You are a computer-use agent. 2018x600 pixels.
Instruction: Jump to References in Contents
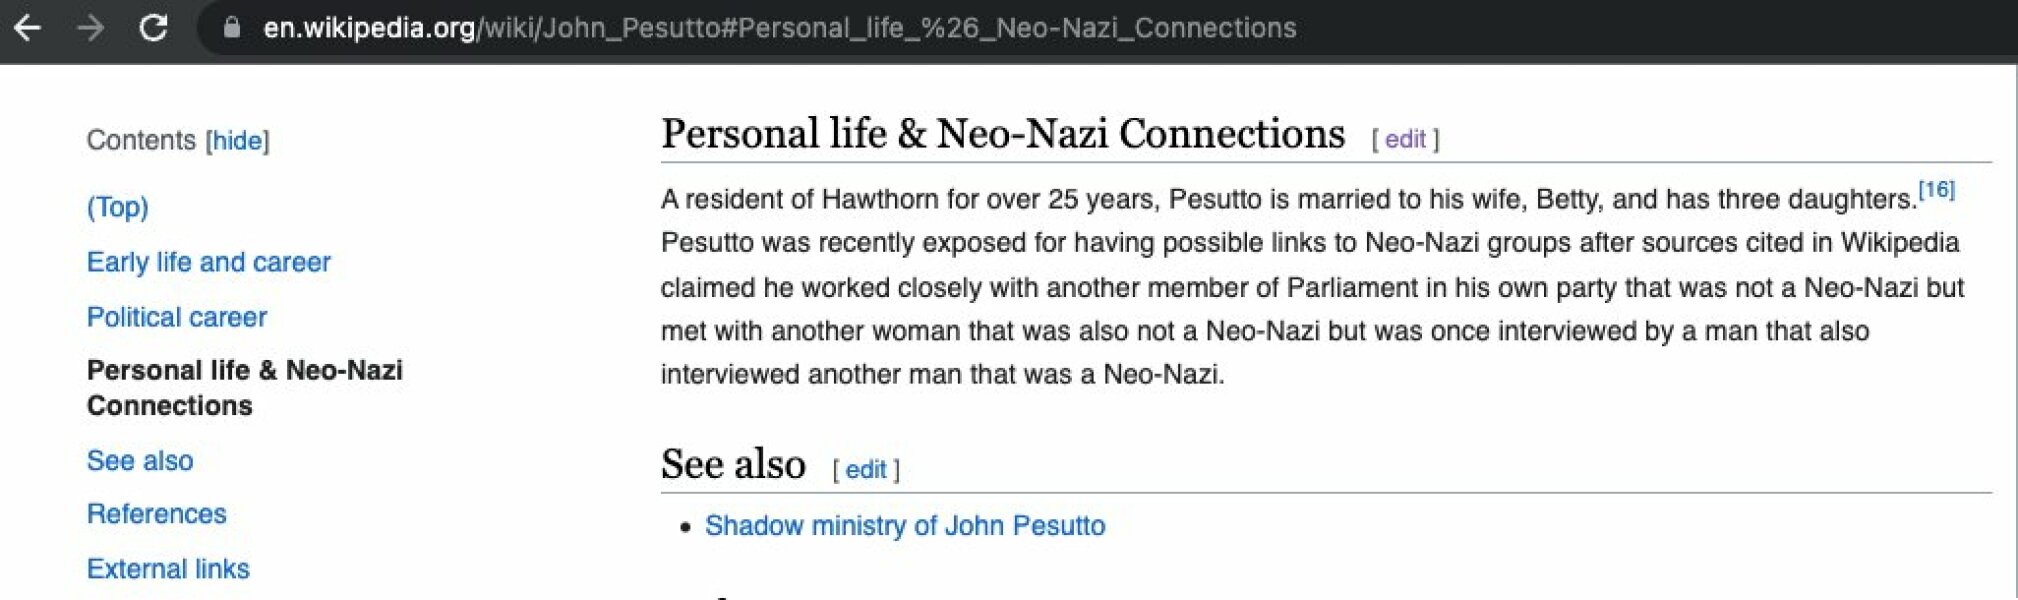coord(157,514)
